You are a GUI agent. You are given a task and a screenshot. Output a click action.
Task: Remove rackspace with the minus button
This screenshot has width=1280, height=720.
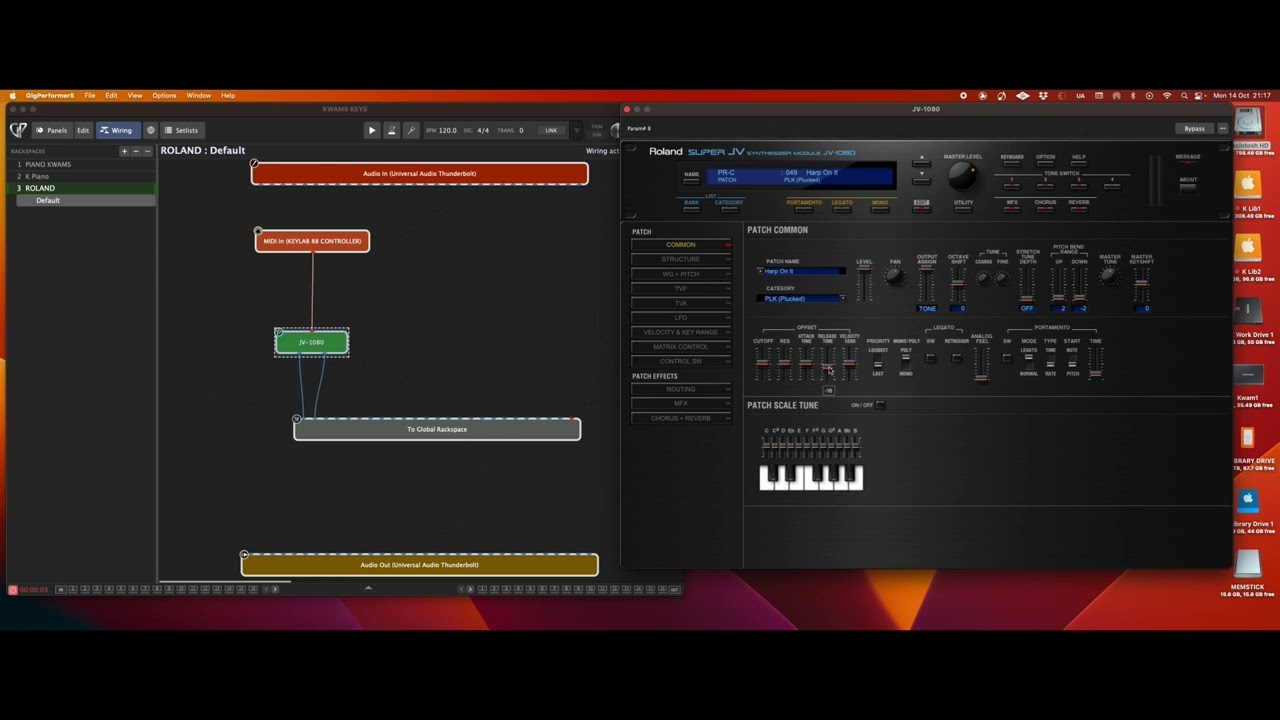click(136, 151)
